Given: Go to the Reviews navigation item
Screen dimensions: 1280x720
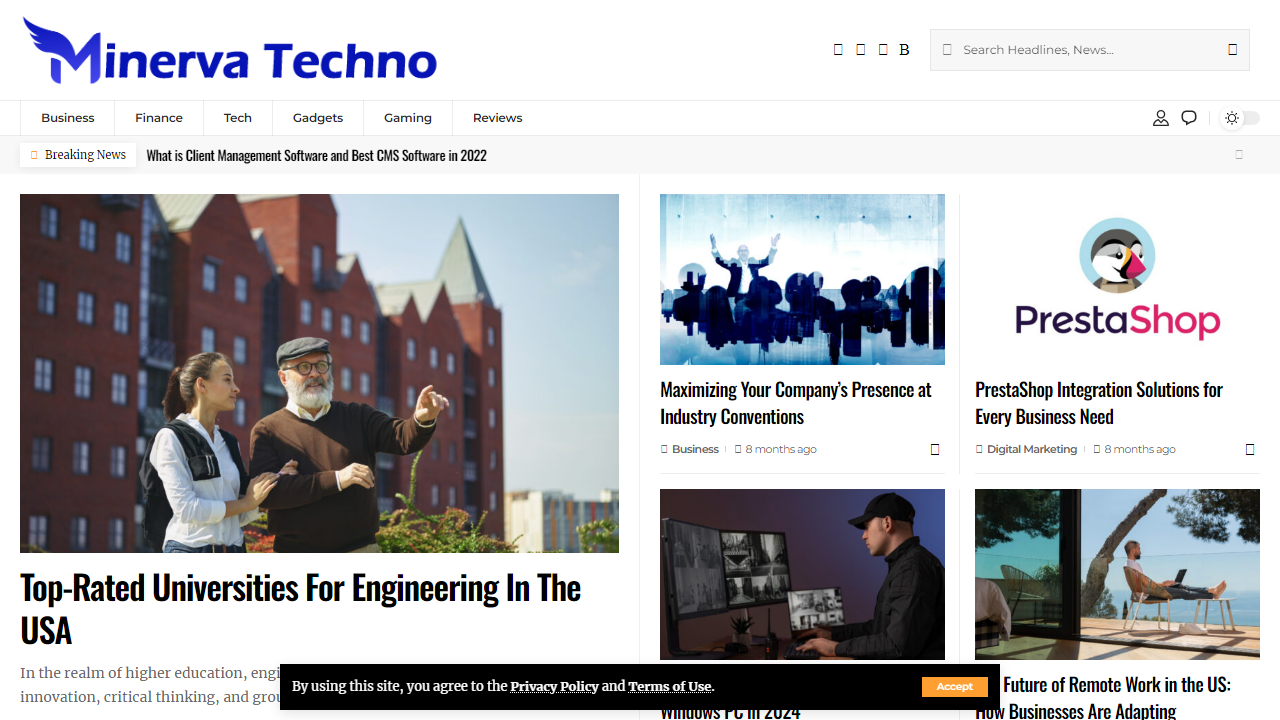Looking at the screenshot, I should pyautogui.click(x=497, y=118).
